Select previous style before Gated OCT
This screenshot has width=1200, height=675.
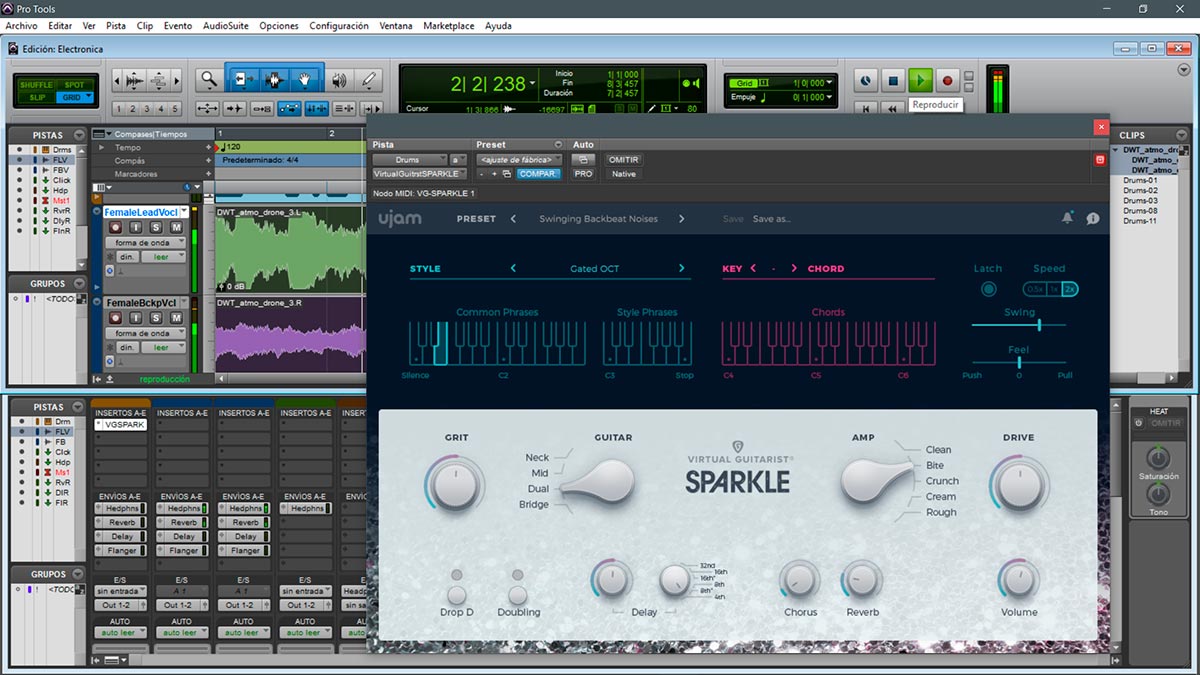pos(513,268)
